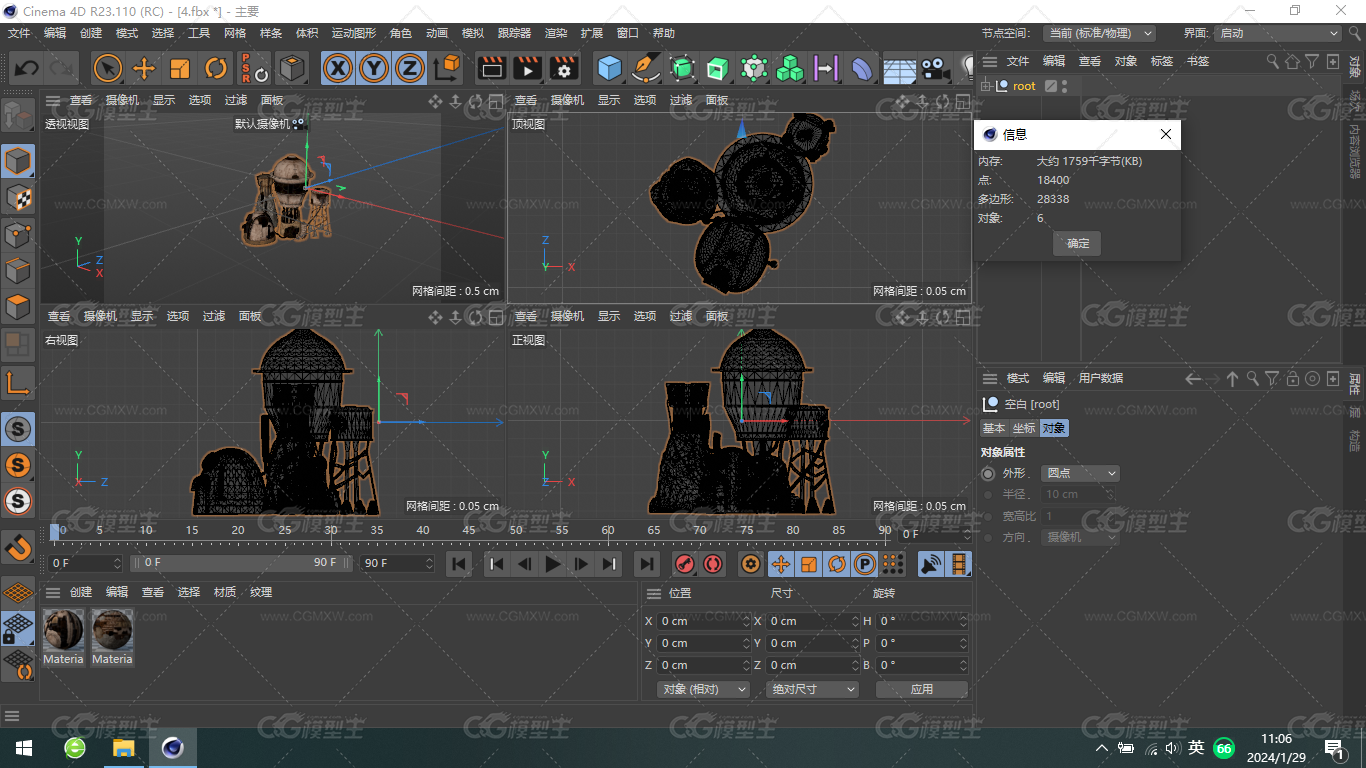Click the 应用 button in coordinates panel
1366x768 pixels.
click(x=922, y=689)
